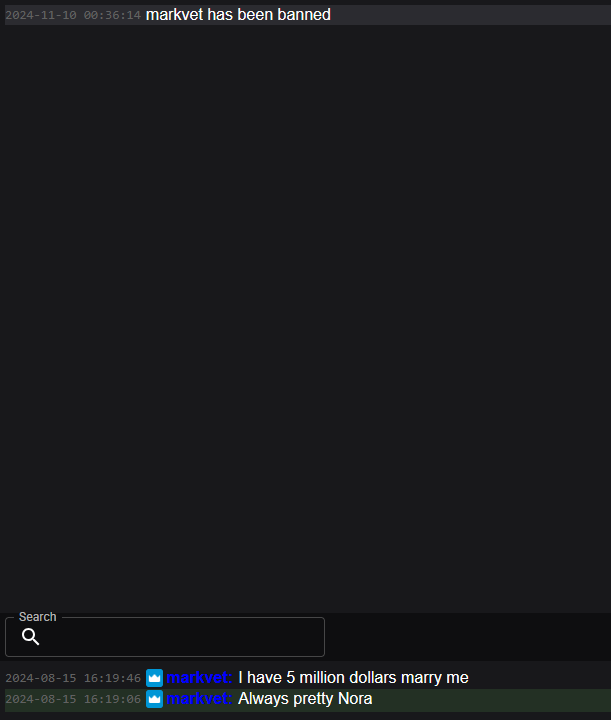611x720 pixels.
Task: Click the Search field label
Action: (x=38, y=617)
